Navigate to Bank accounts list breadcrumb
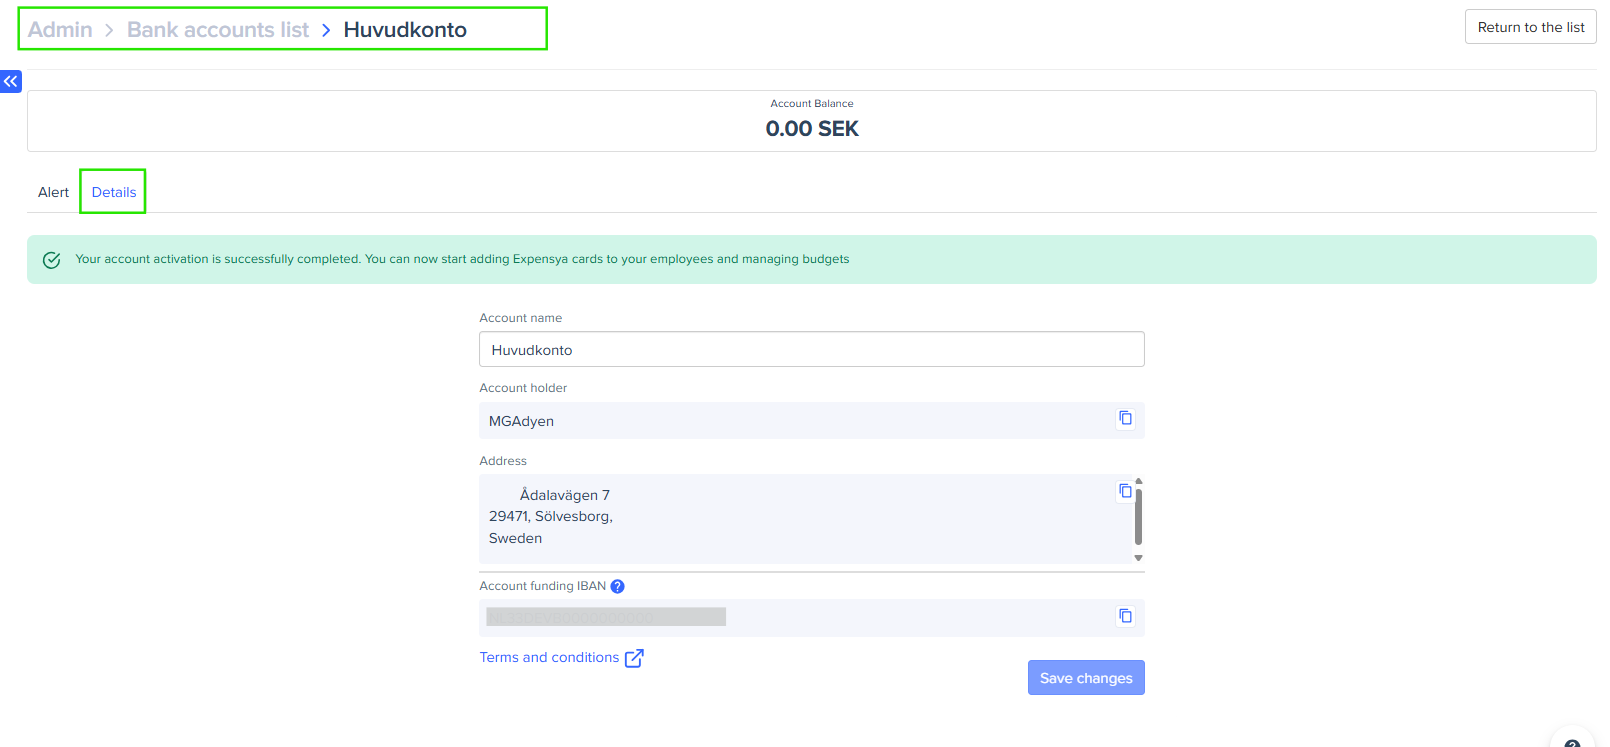 coord(218,30)
